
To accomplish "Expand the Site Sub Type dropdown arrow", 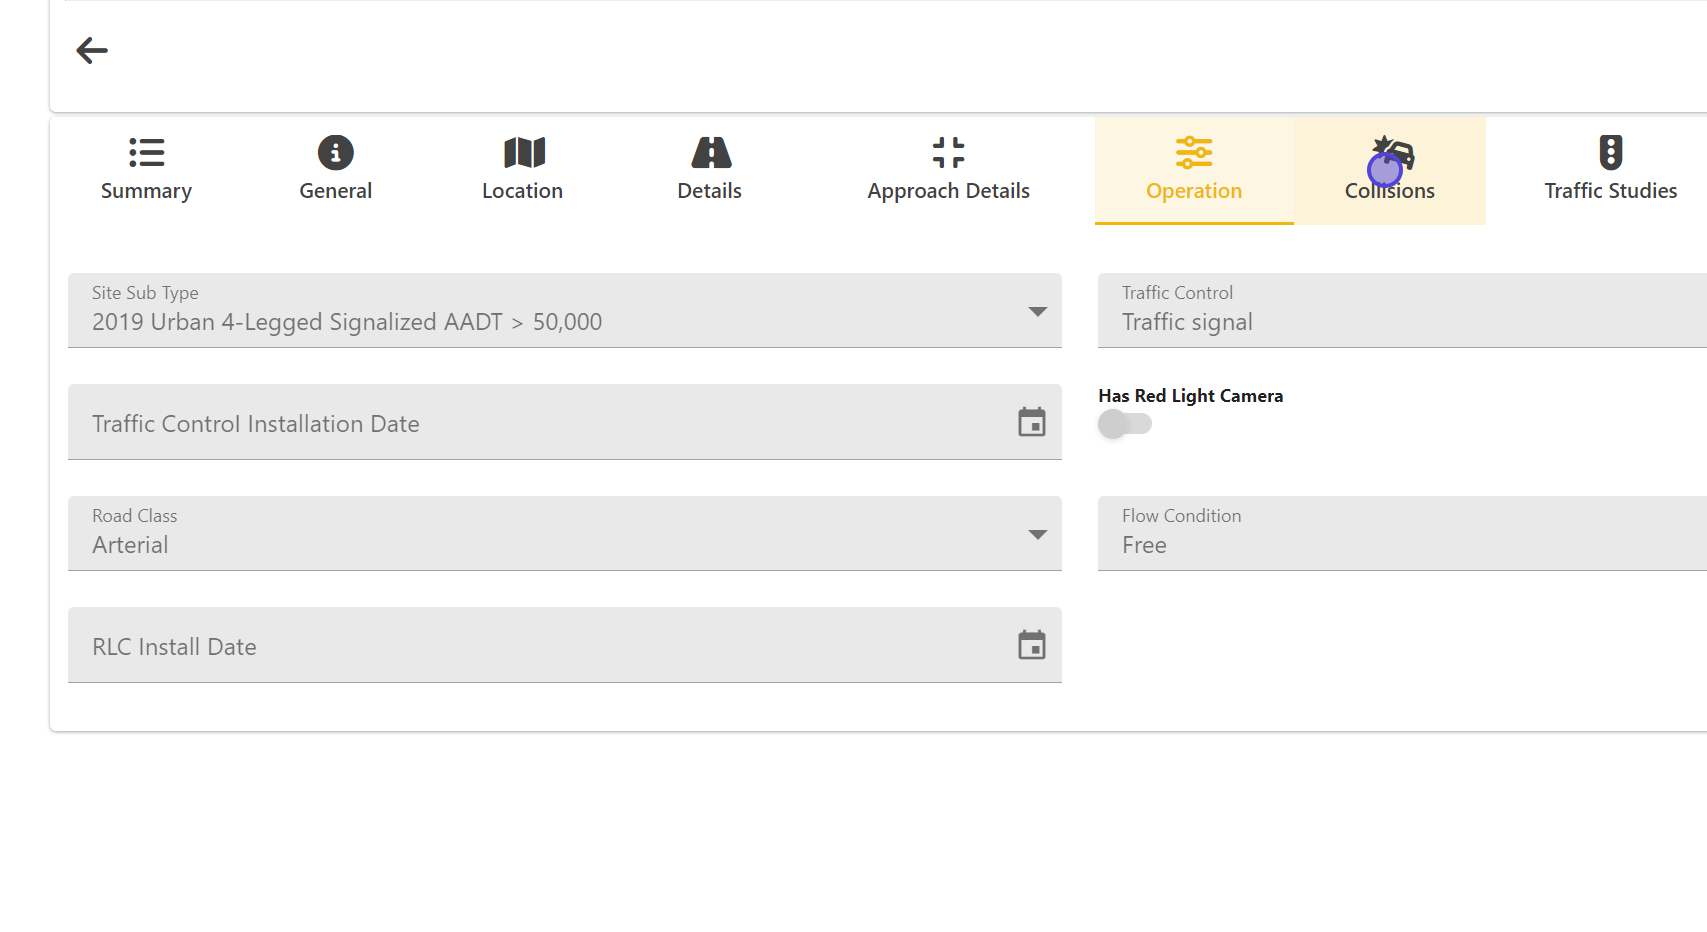I will click(x=1037, y=312).
